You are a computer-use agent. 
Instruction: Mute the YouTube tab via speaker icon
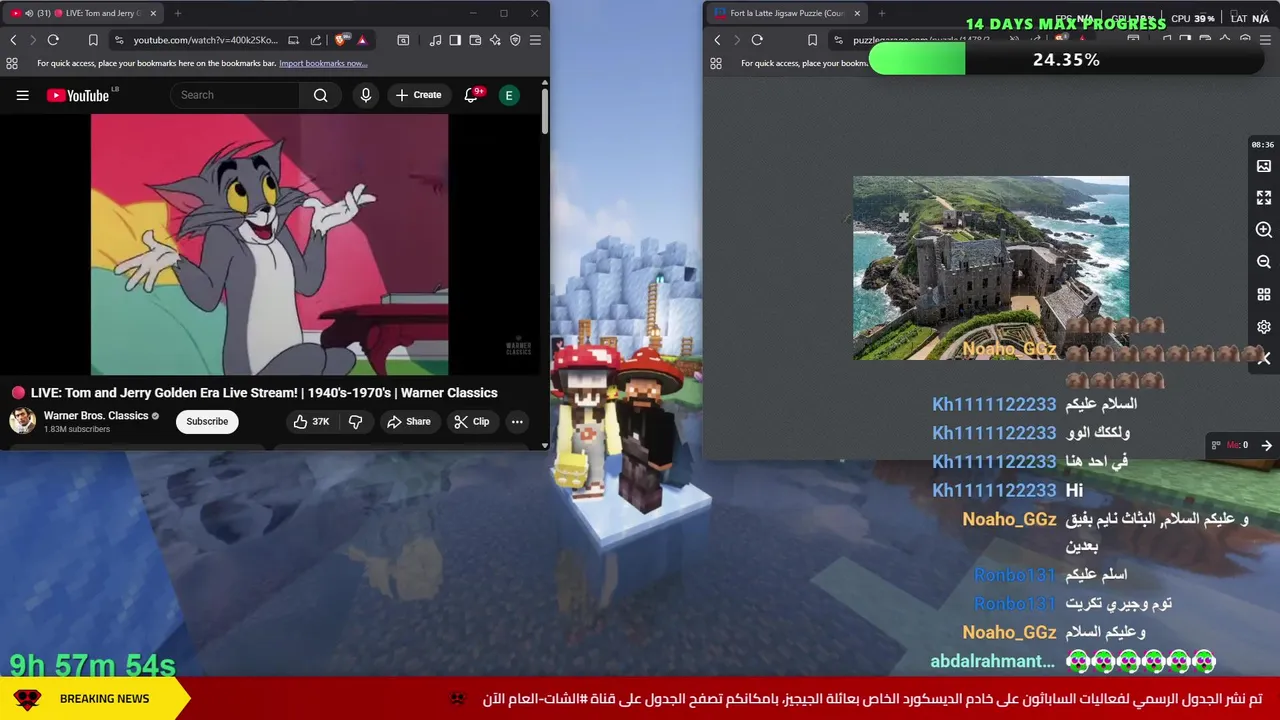(x=27, y=13)
